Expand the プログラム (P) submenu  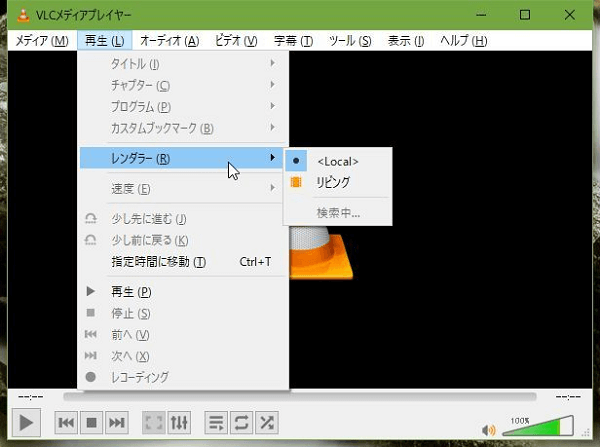(x=183, y=106)
